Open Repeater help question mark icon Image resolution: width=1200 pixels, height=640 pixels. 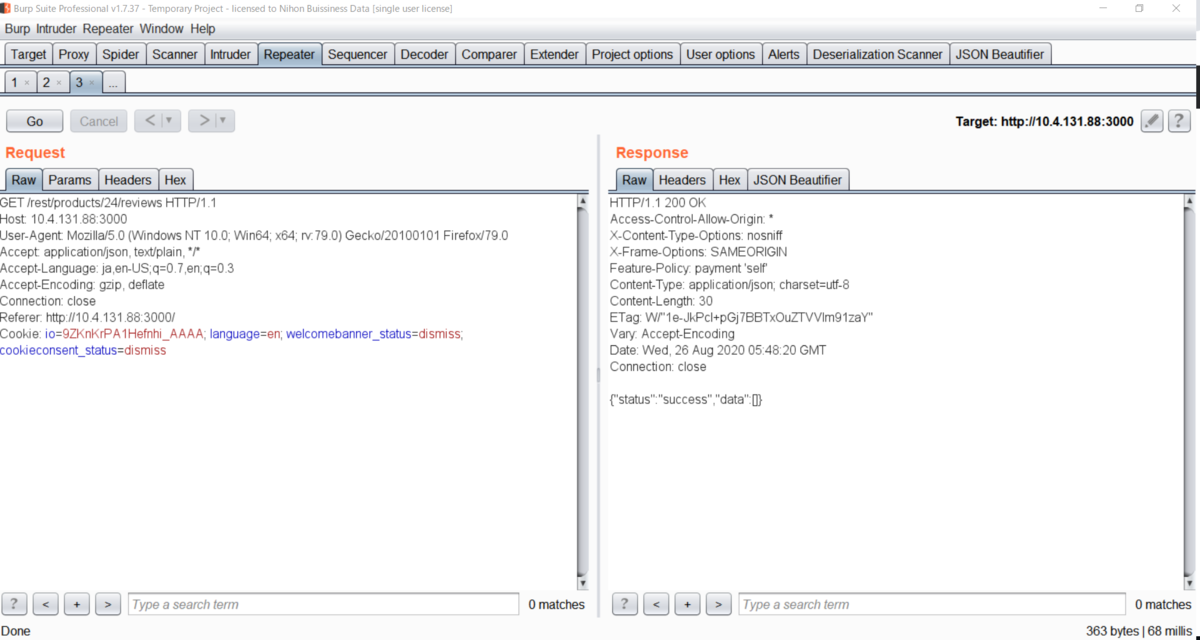[x=1178, y=121]
